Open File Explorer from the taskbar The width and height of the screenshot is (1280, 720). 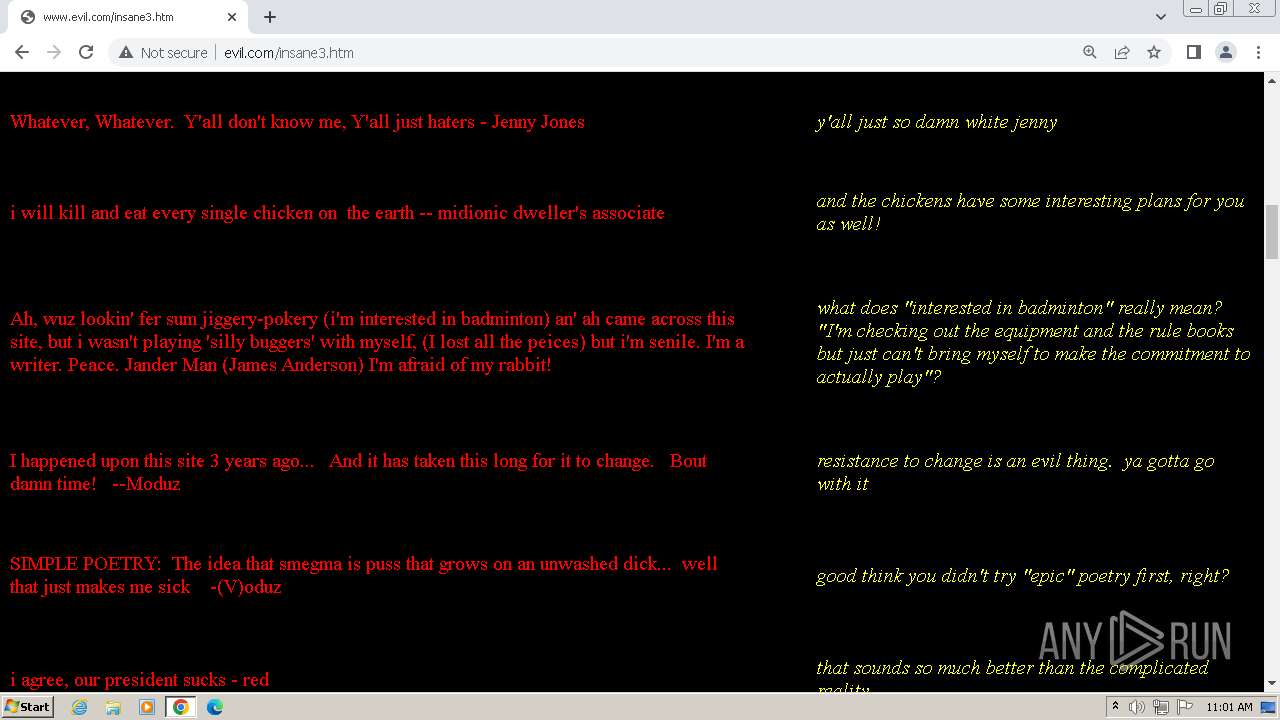click(113, 707)
